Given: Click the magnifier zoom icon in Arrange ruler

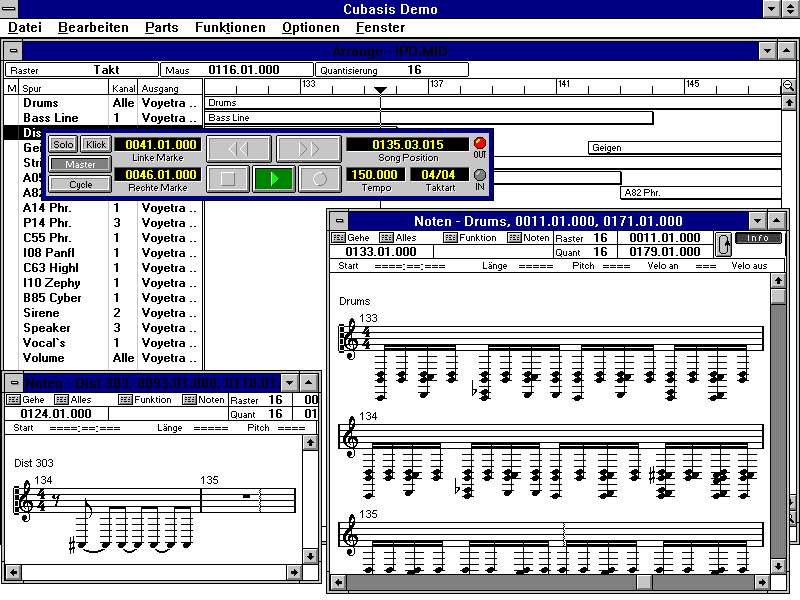Looking at the screenshot, I should click(x=788, y=87).
